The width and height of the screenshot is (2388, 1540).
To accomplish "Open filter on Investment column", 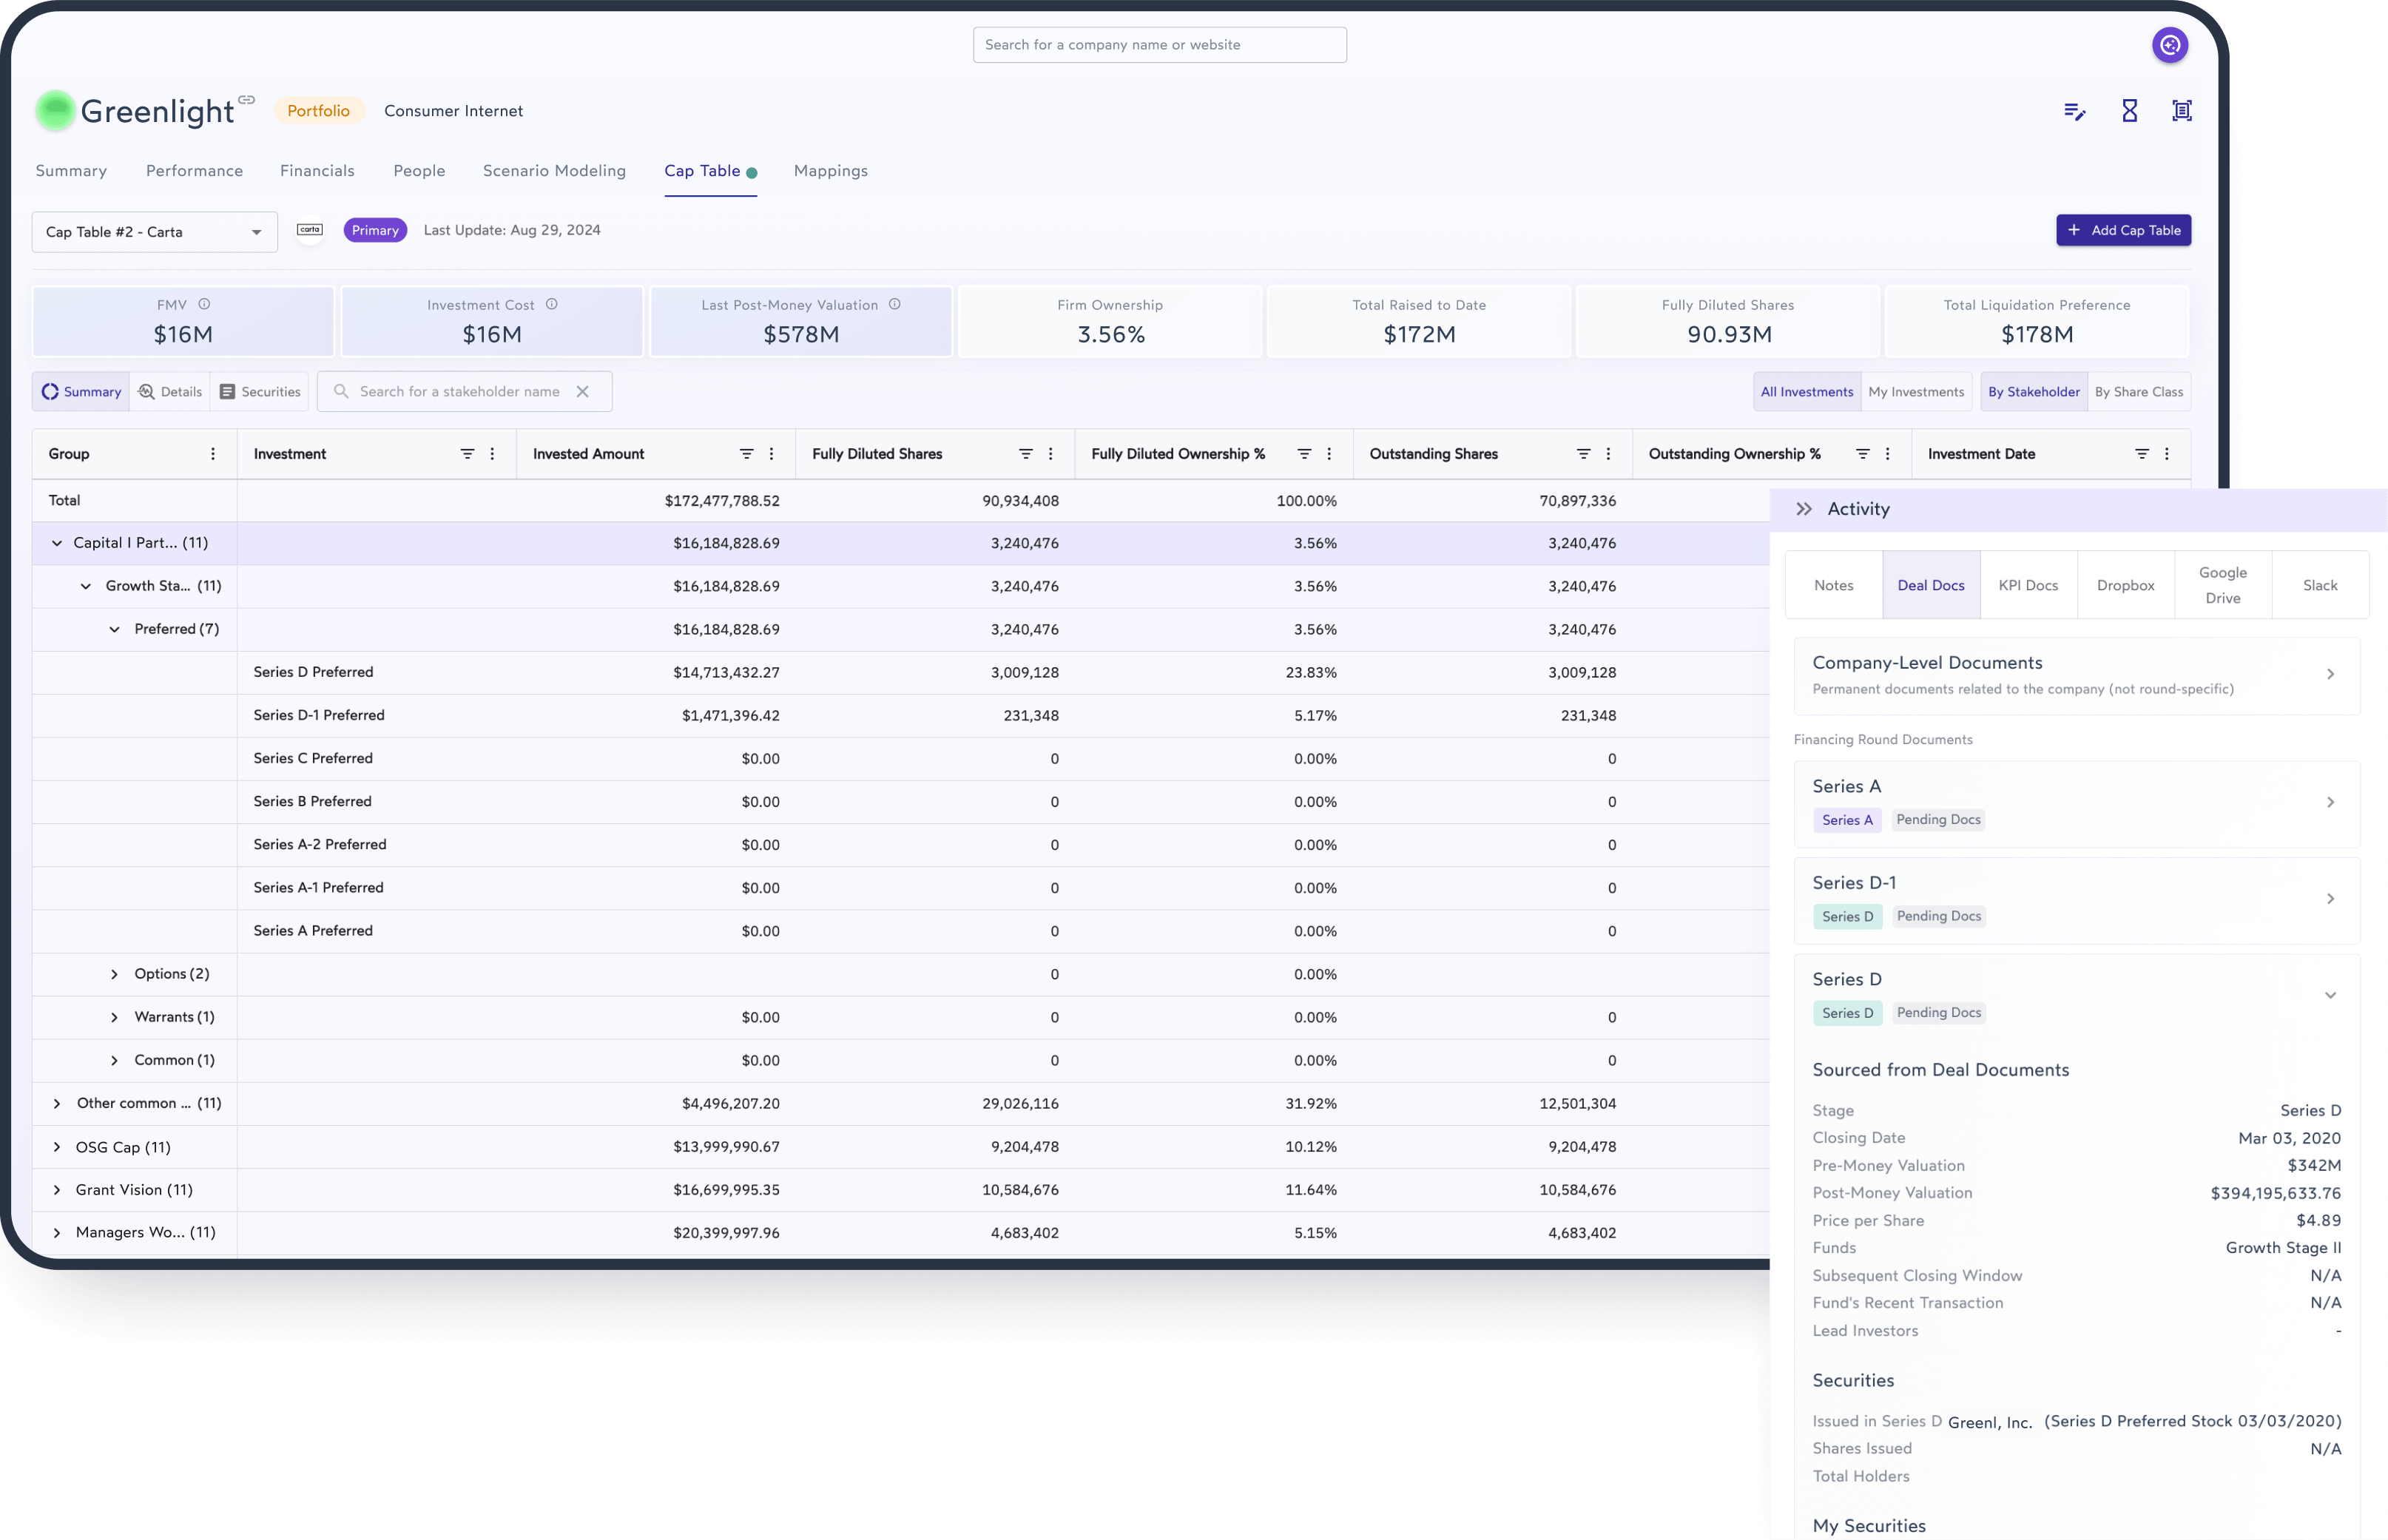I will coord(467,454).
